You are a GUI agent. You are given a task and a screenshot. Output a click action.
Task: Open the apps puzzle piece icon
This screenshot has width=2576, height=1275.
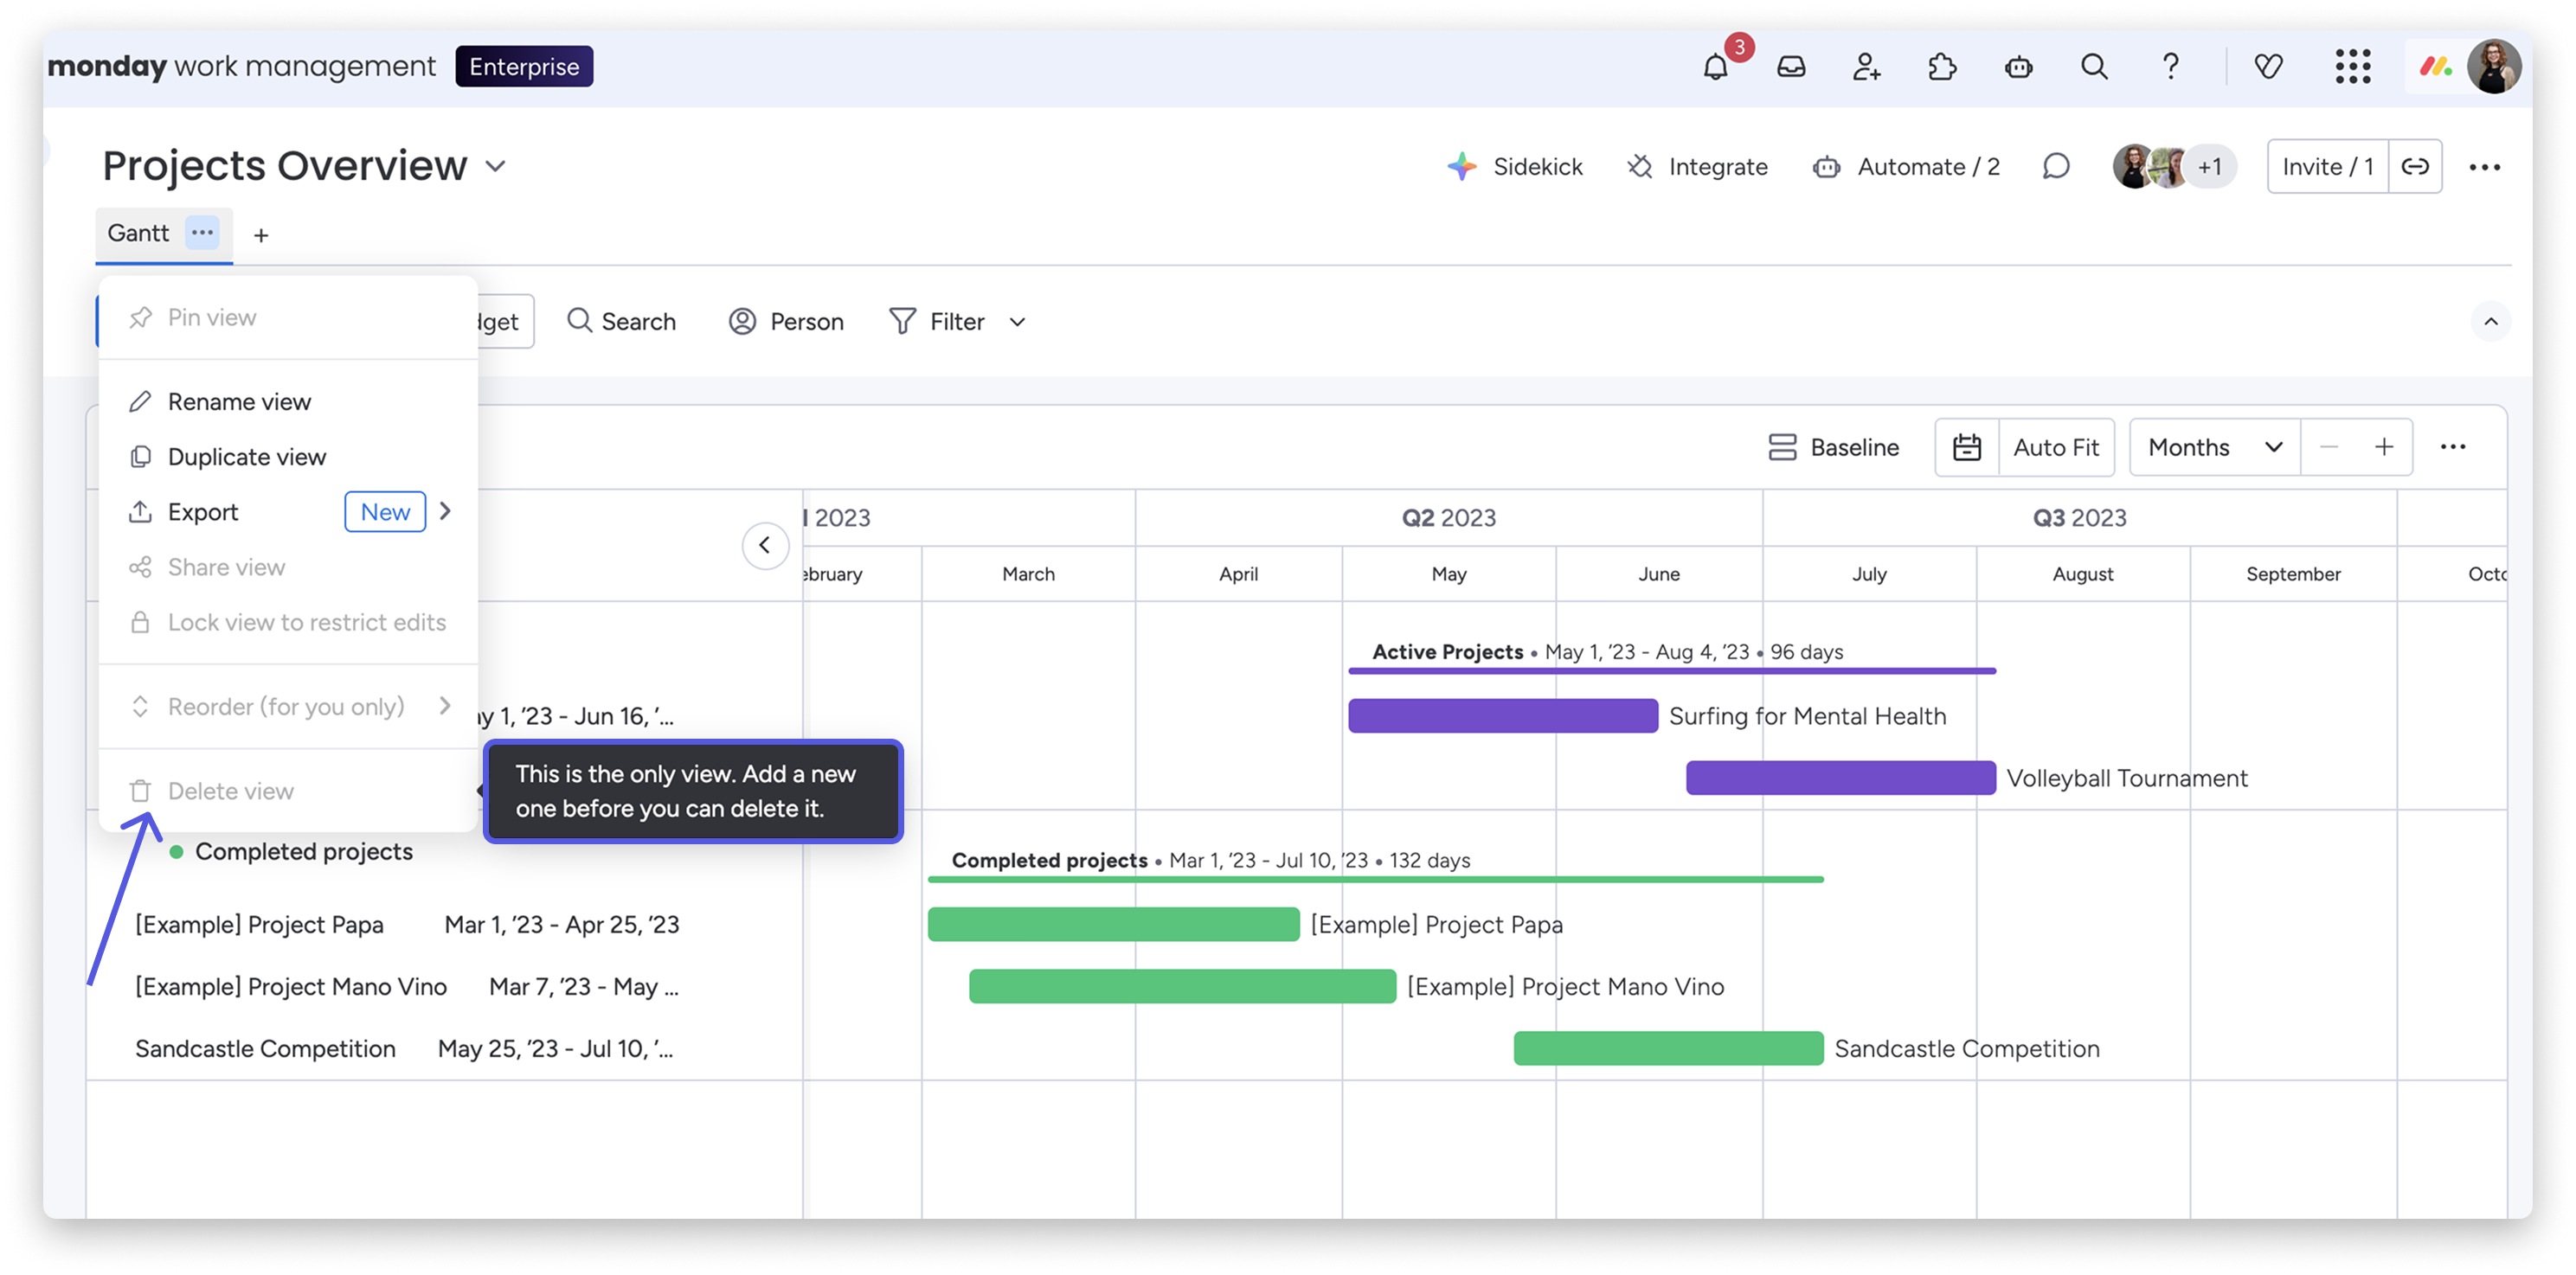(1942, 67)
